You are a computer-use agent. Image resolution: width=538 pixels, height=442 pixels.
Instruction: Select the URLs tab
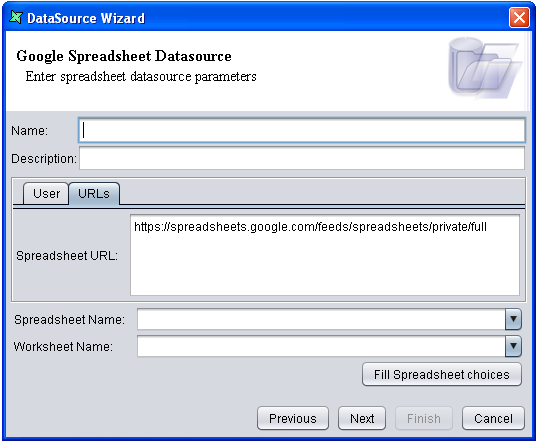pos(94,194)
